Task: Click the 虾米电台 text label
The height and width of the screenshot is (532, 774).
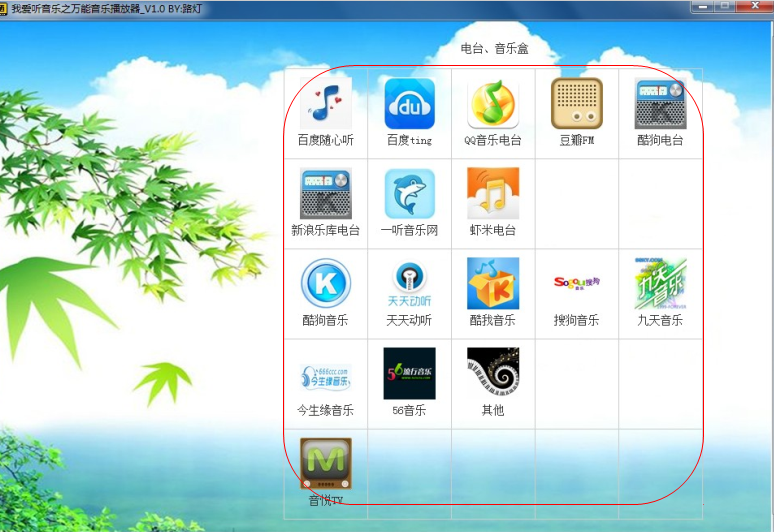Action: [493, 230]
